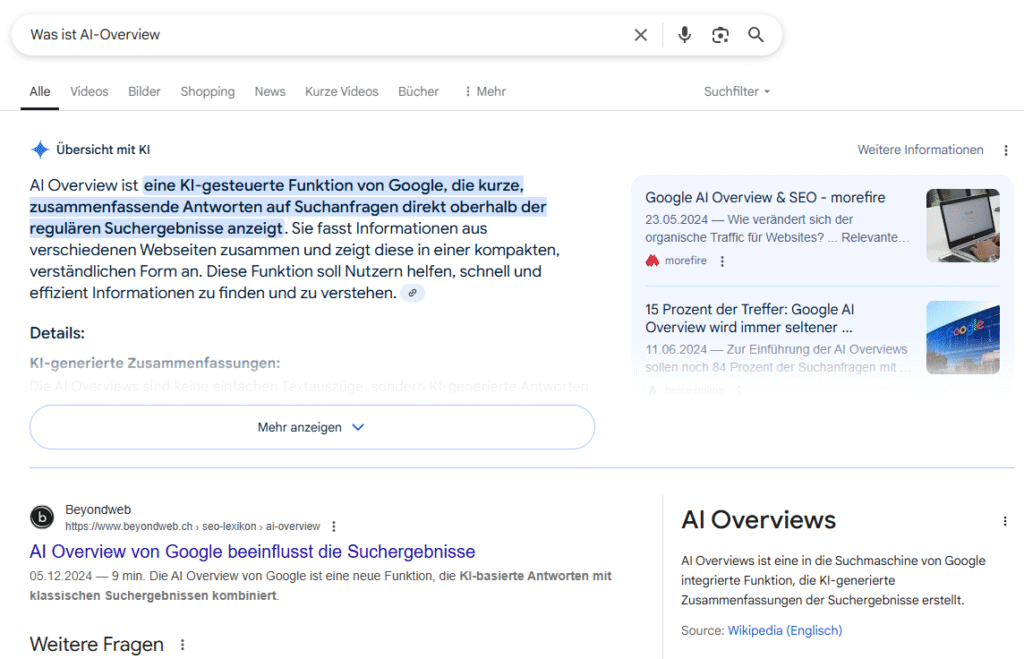Click the source link chip after 'zu verstehen.'
The image size is (1024, 659).
click(412, 293)
